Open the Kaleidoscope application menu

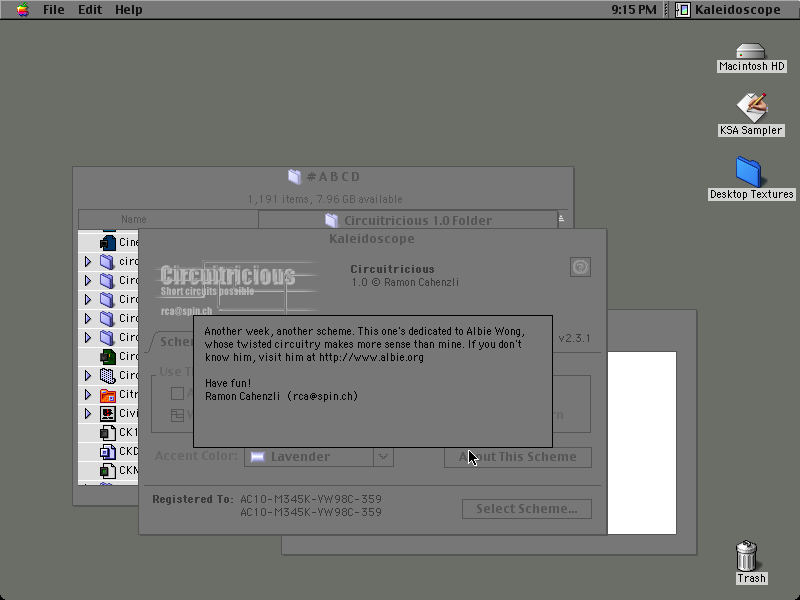tap(729, 10)
